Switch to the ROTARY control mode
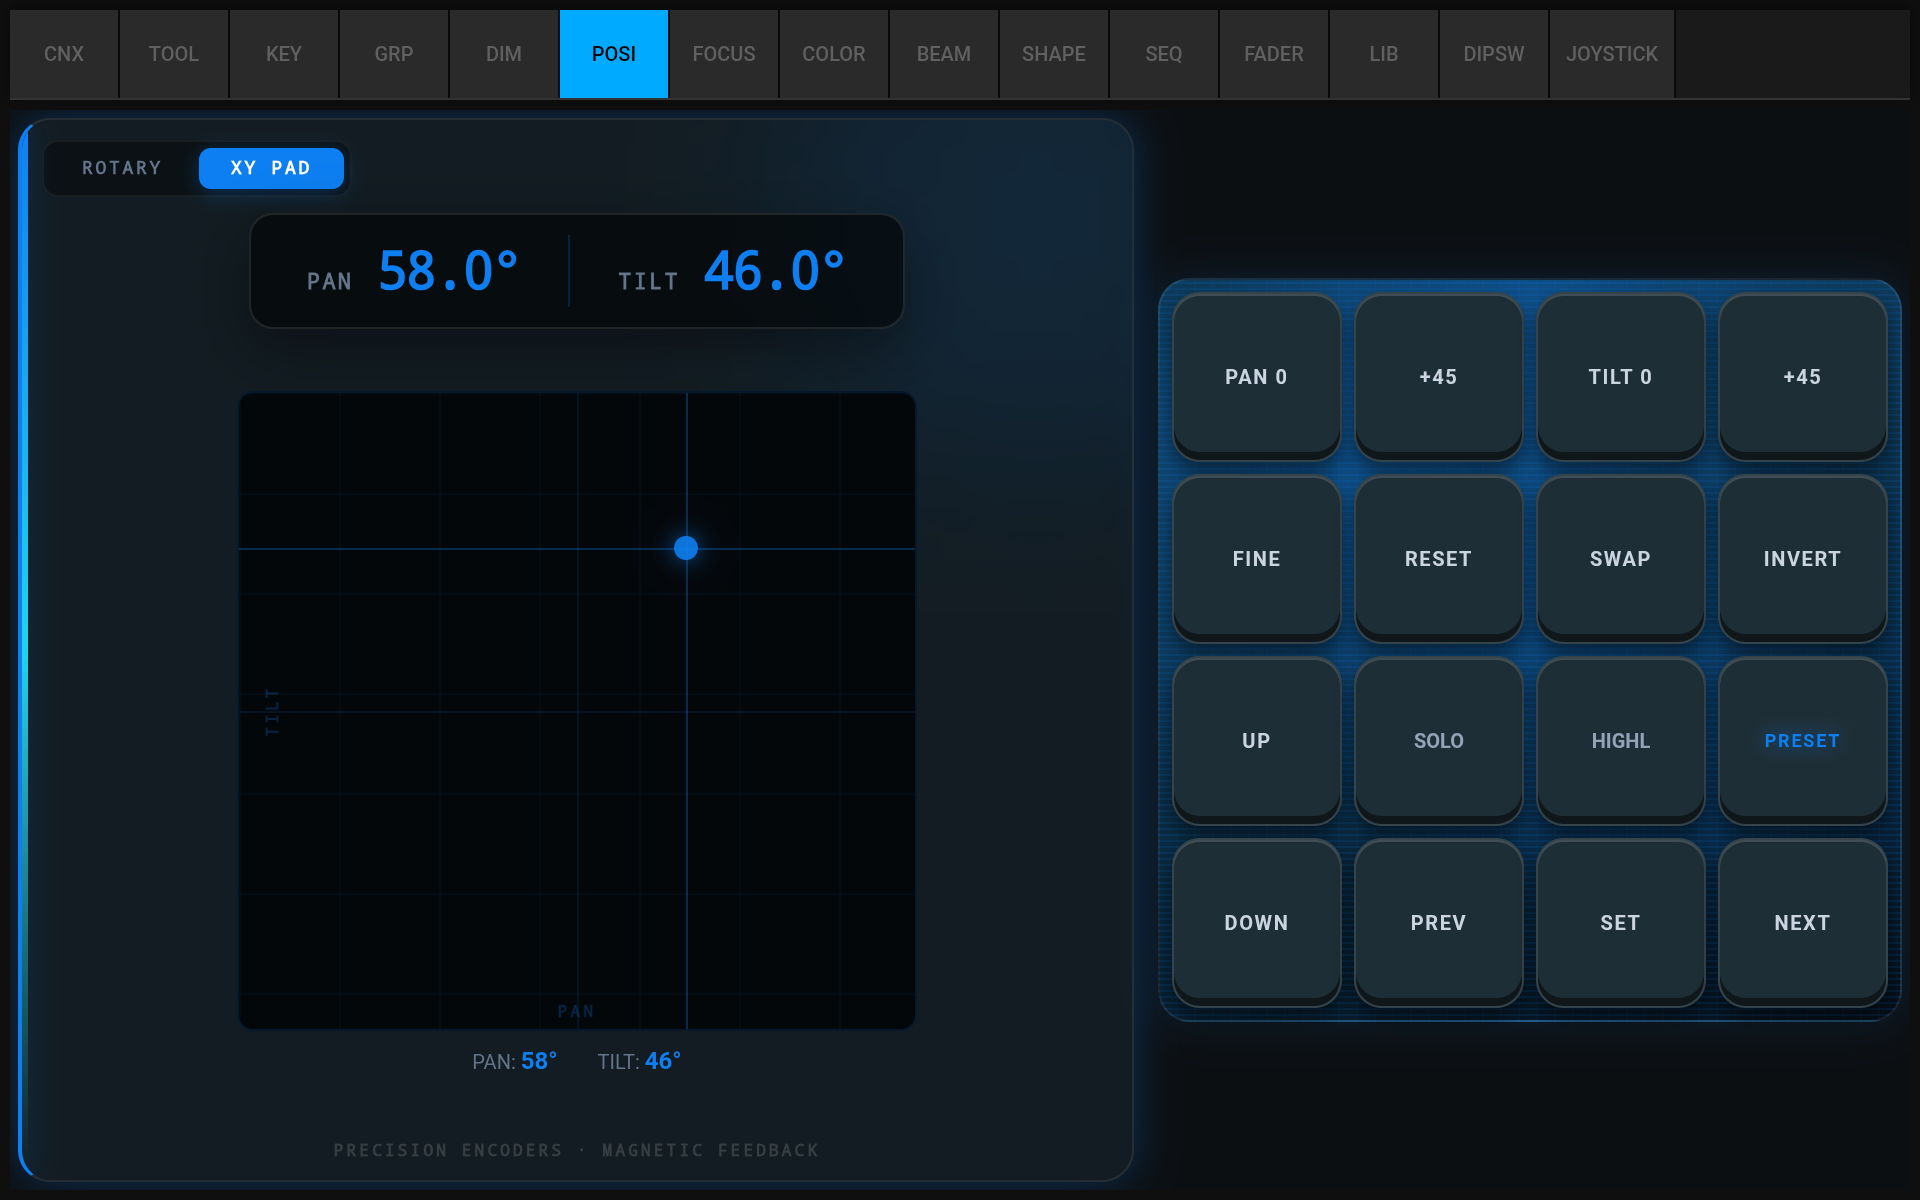The height and width of the screenshot is (1200, 1920). (x=122, y=168)
